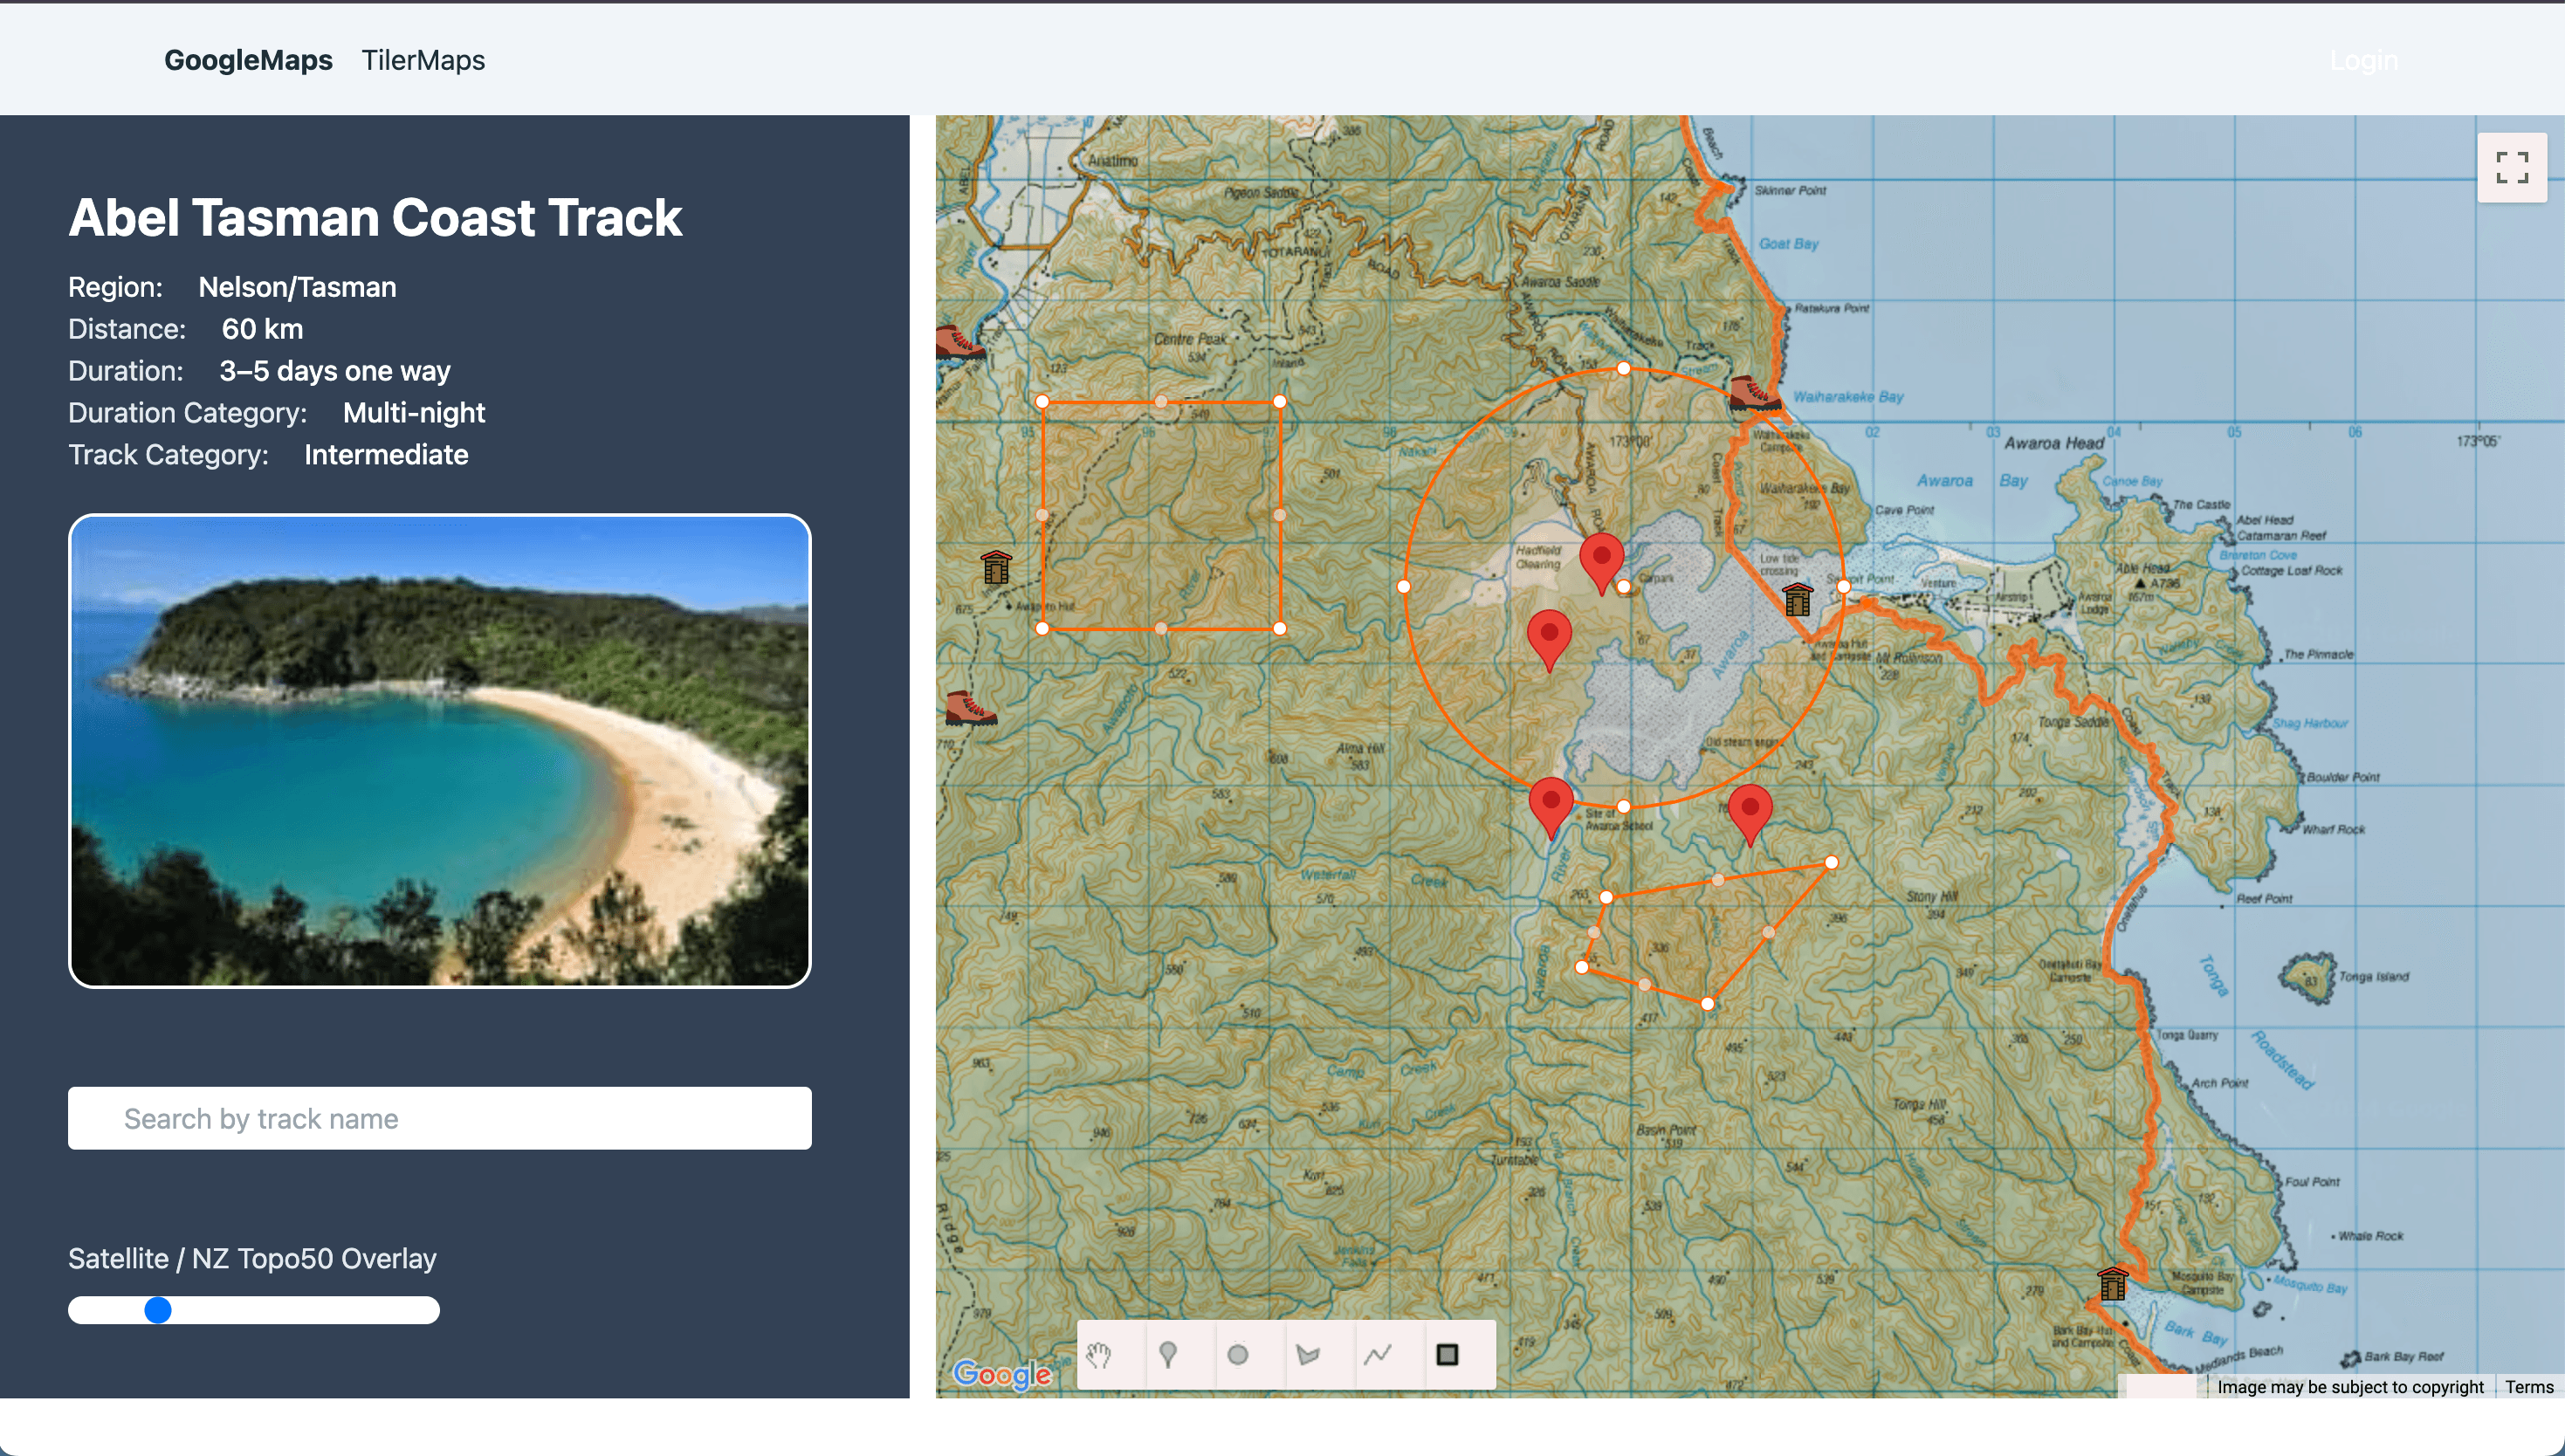Click the Login link
Image resolution: width=2565 pixels, height=1456 pixels.
[2363, 60]
